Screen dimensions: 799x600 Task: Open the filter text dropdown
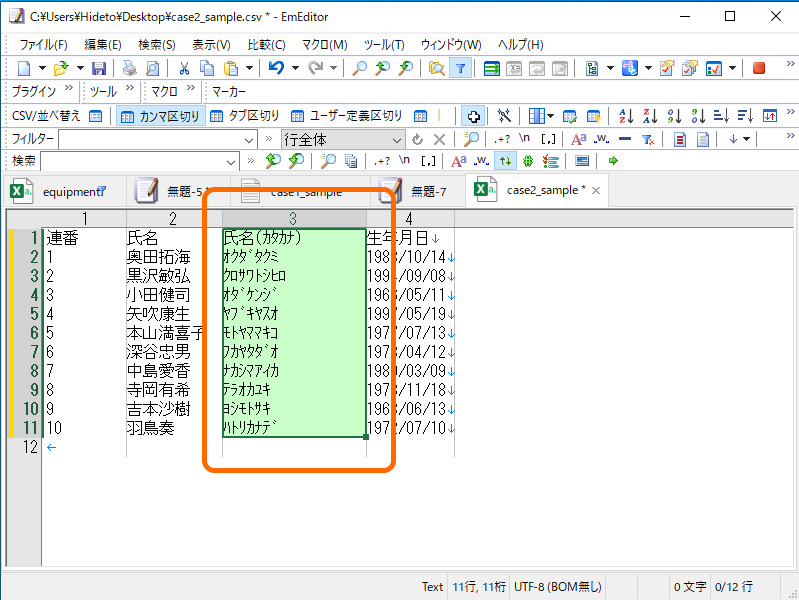(x=249, y=140)
